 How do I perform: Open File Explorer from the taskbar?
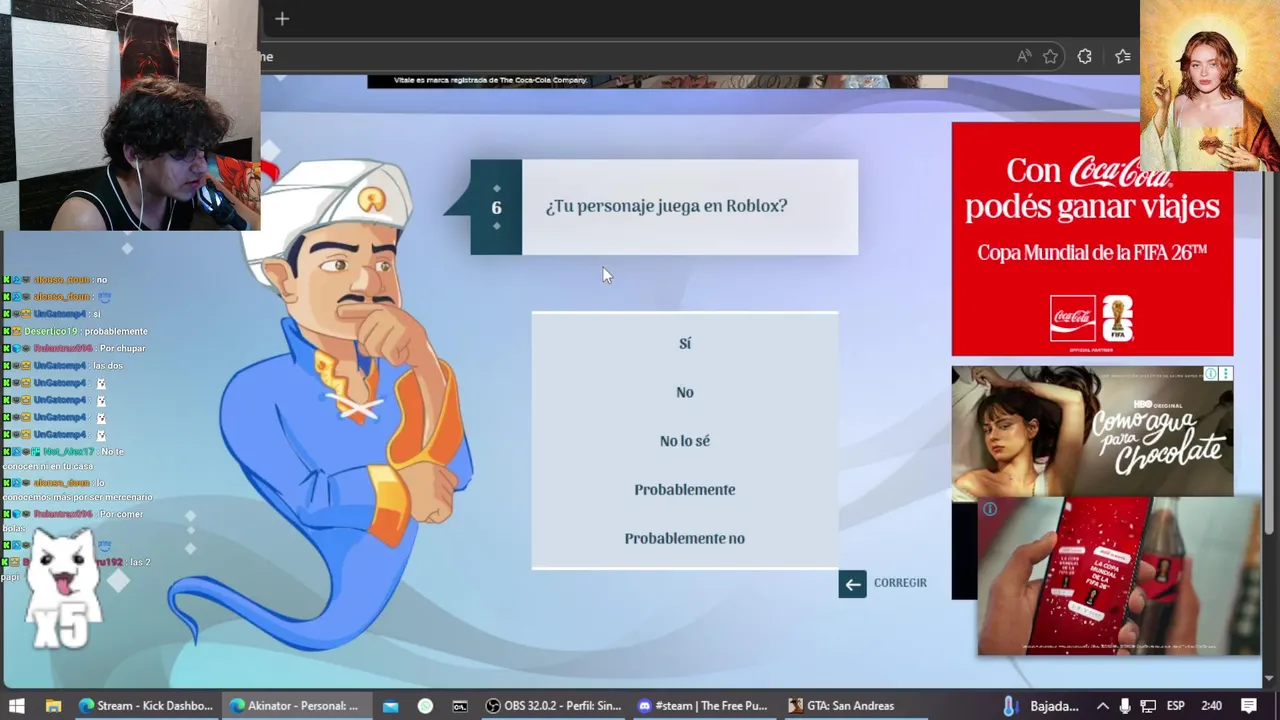click(54, 705)
